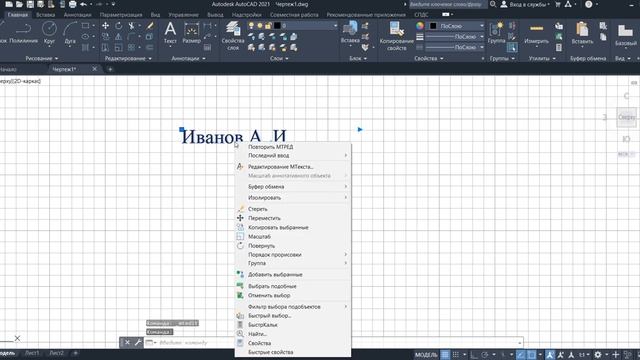640x360 pixels.
Task: Click the МОДЕЛЬ button in status bar
Action: point(426,355)
